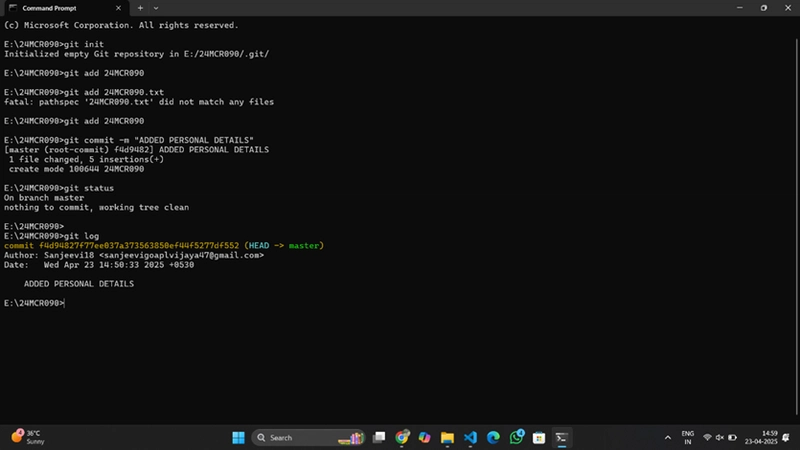Image resolution: width=800 pixels, height=450 pixels.
Task: Click the 'git add 24MCR090.txt' command
Action: [84, 92]
